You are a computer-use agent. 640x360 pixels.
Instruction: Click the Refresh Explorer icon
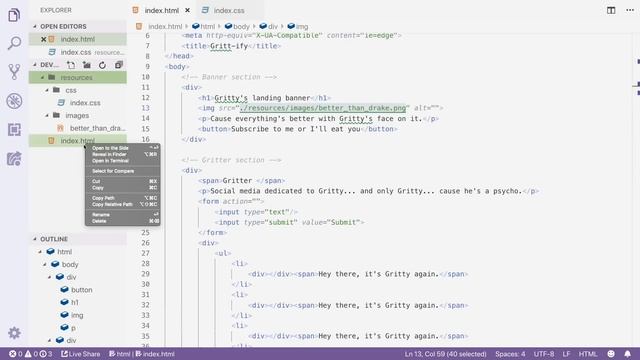click(102, 65)
